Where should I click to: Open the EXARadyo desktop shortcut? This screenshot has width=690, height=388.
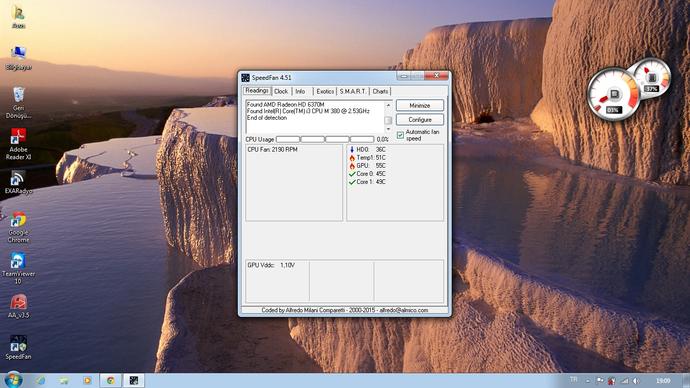pos(18,183)
